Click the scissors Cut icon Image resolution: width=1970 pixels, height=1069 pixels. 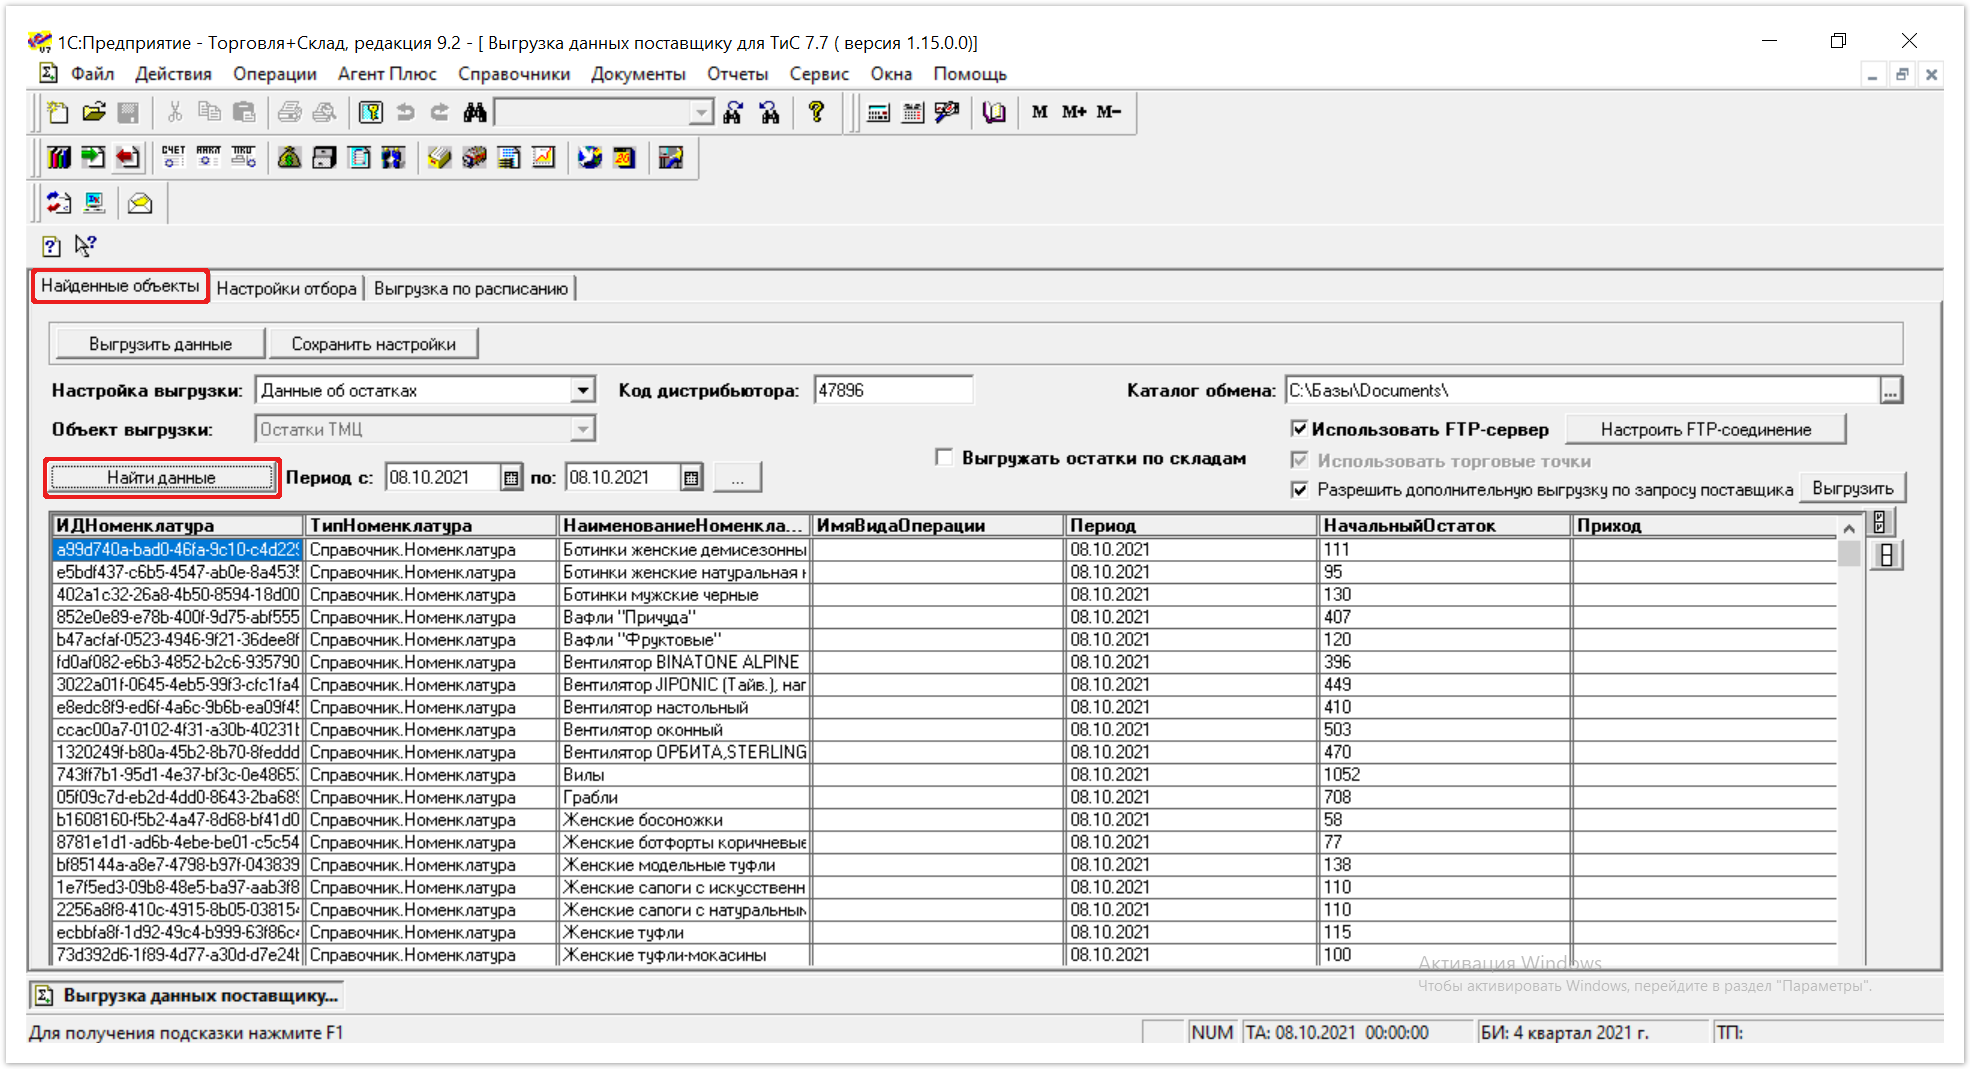pos(174,112)
